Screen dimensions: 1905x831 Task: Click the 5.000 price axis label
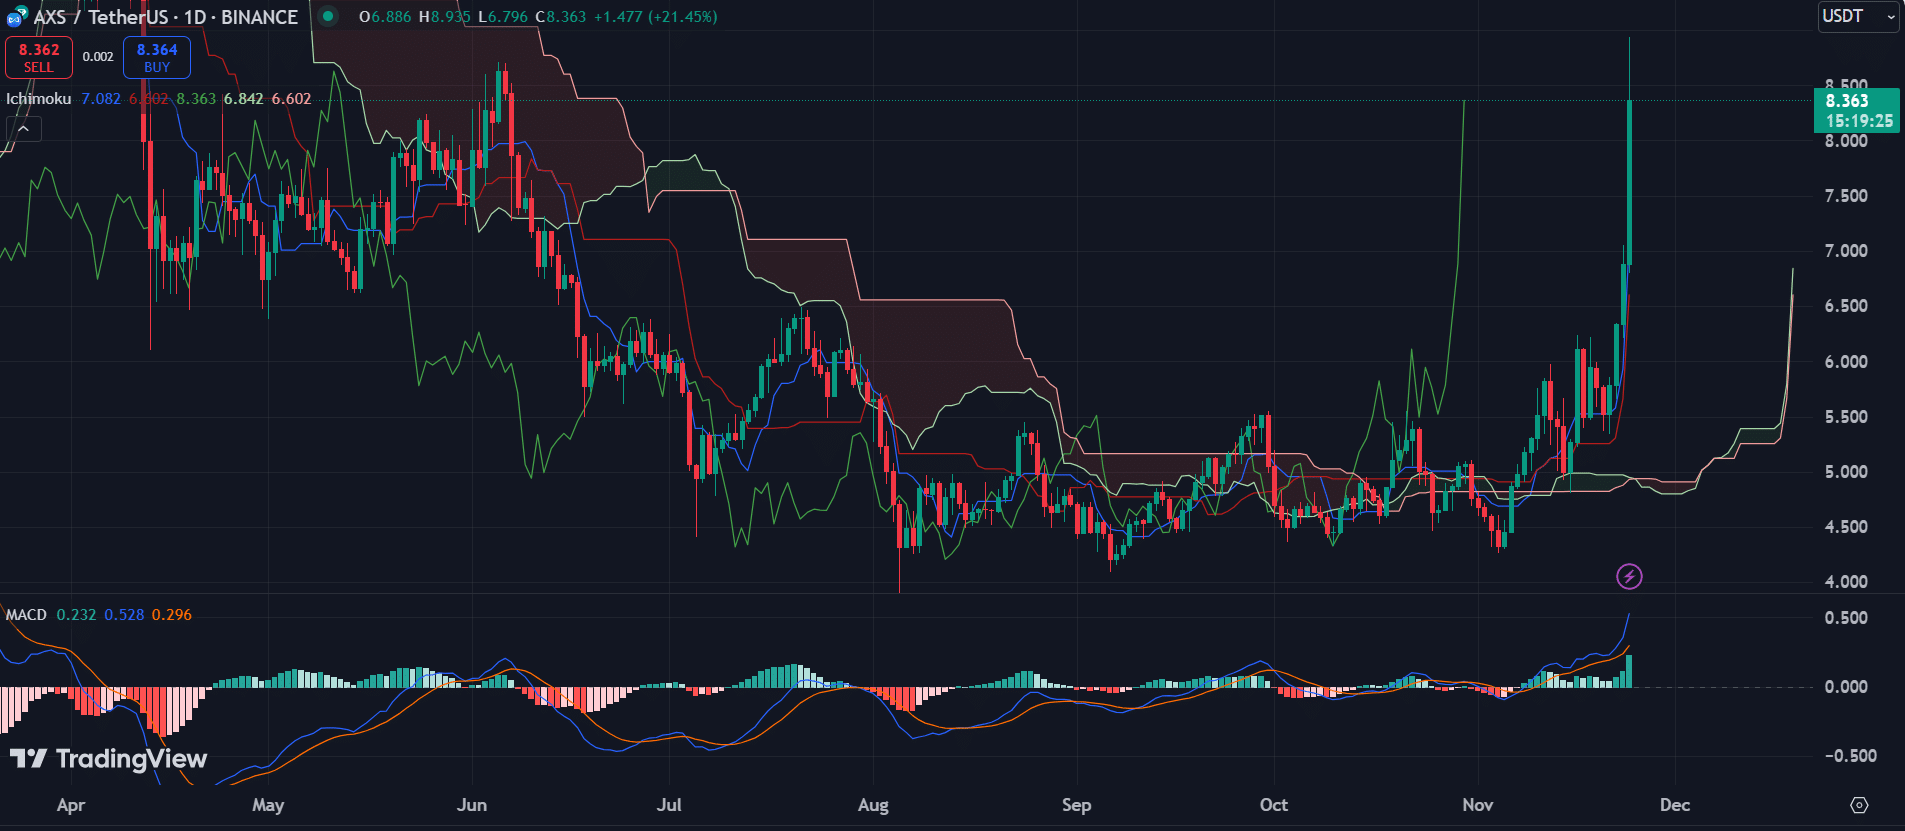coord(1846,472)
